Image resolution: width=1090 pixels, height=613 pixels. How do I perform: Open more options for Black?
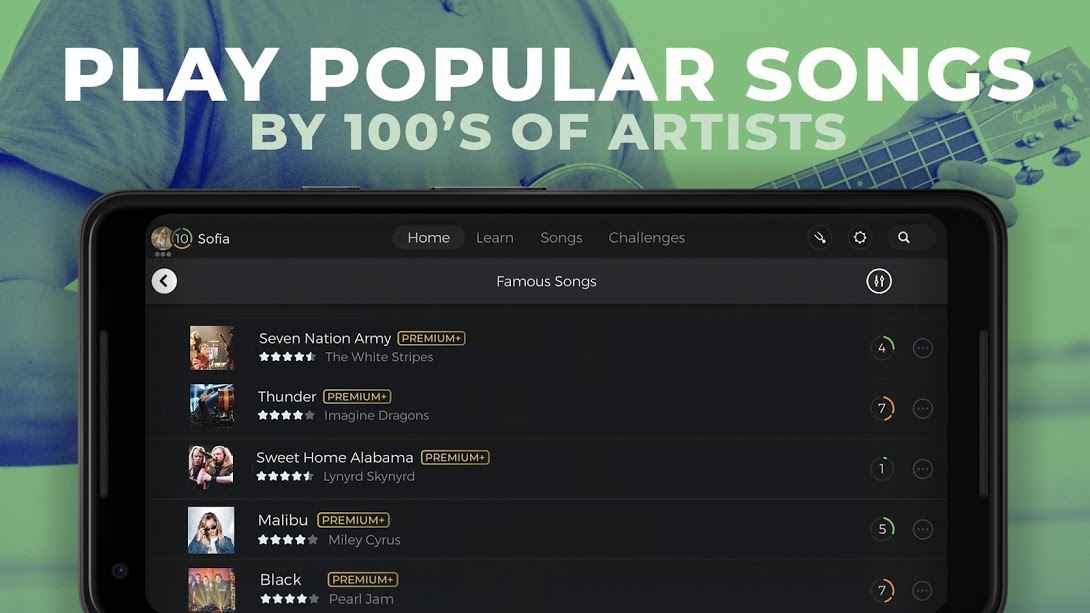pyautogui.click(x=922, y=591)
